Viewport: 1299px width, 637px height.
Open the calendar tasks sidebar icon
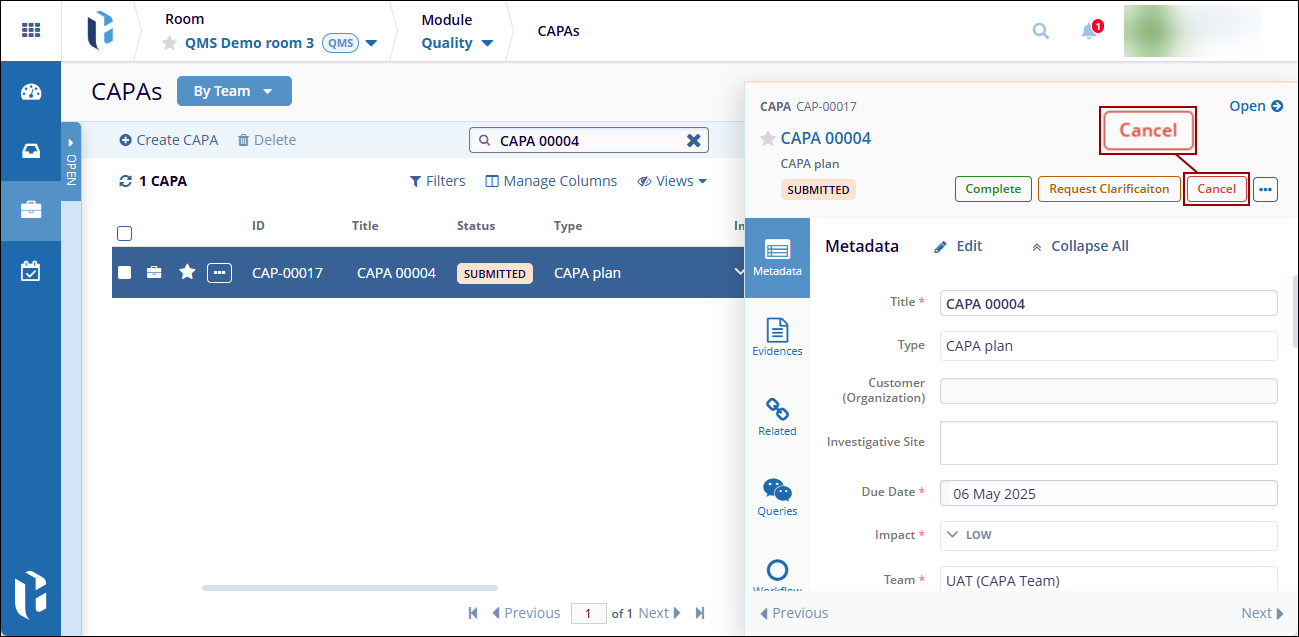[x=31, y=270]
